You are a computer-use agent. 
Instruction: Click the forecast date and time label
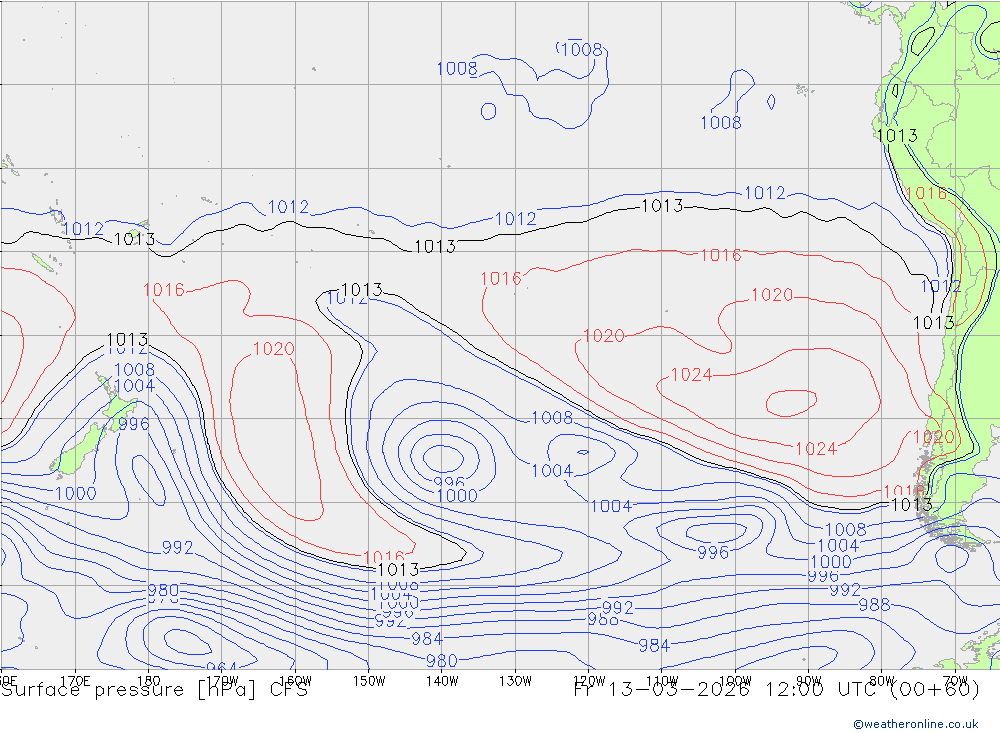pyautogui.click(x=777, y=690)
